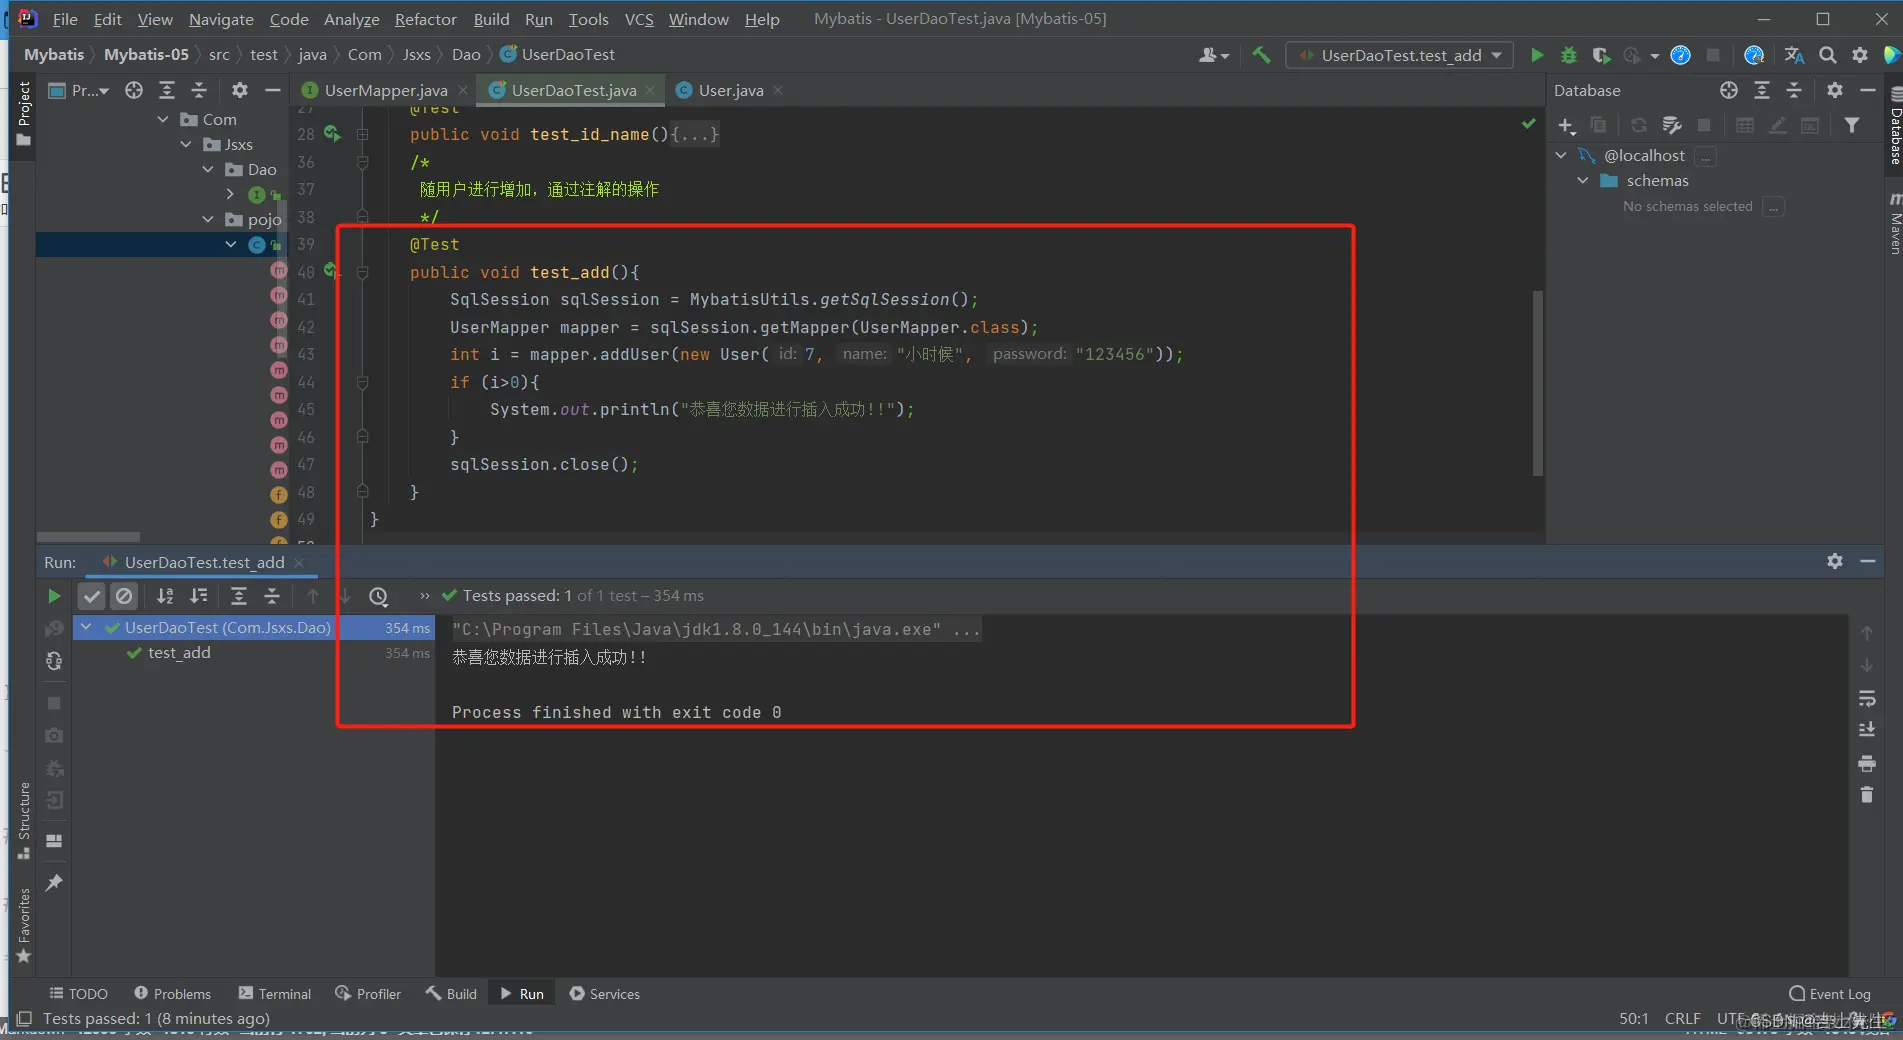Open the Services tool window

[x=604, y=993]
